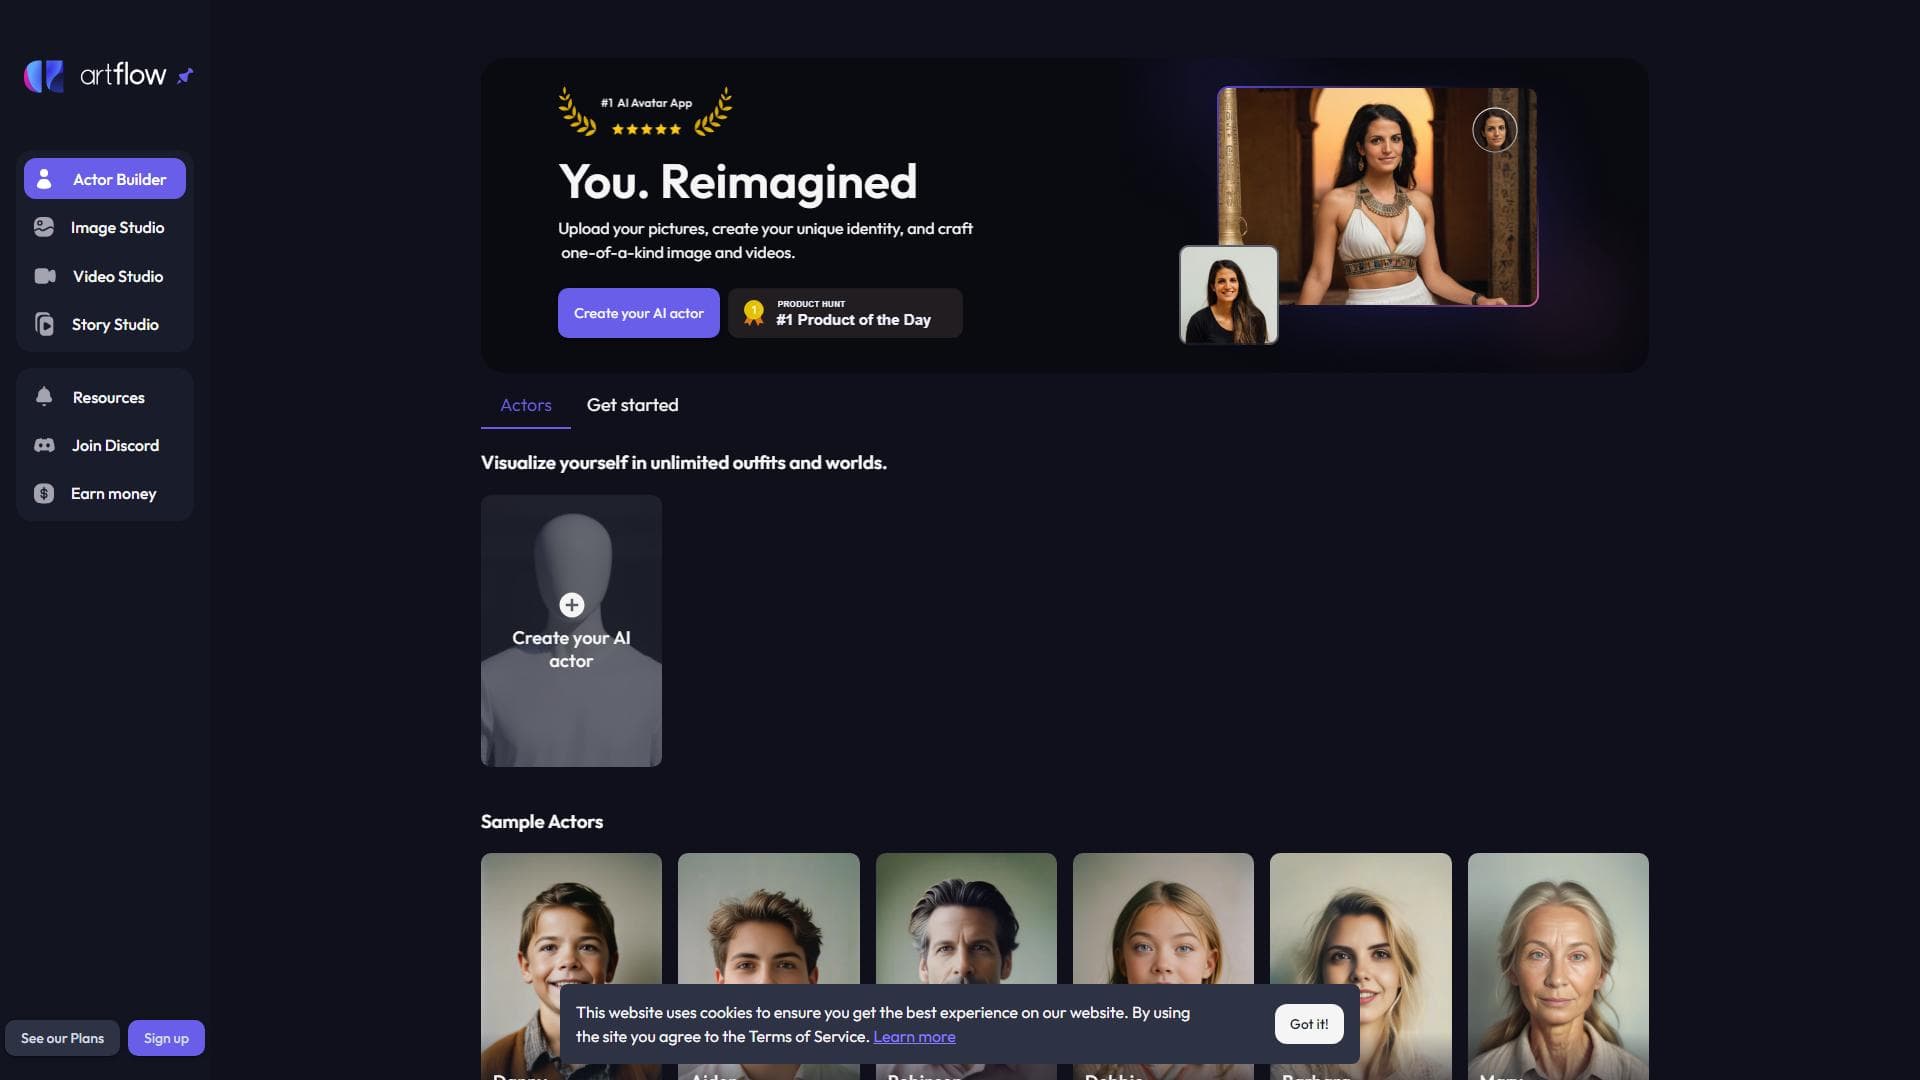
Task: Click the Earn money dollar icon
Action: 44,493
